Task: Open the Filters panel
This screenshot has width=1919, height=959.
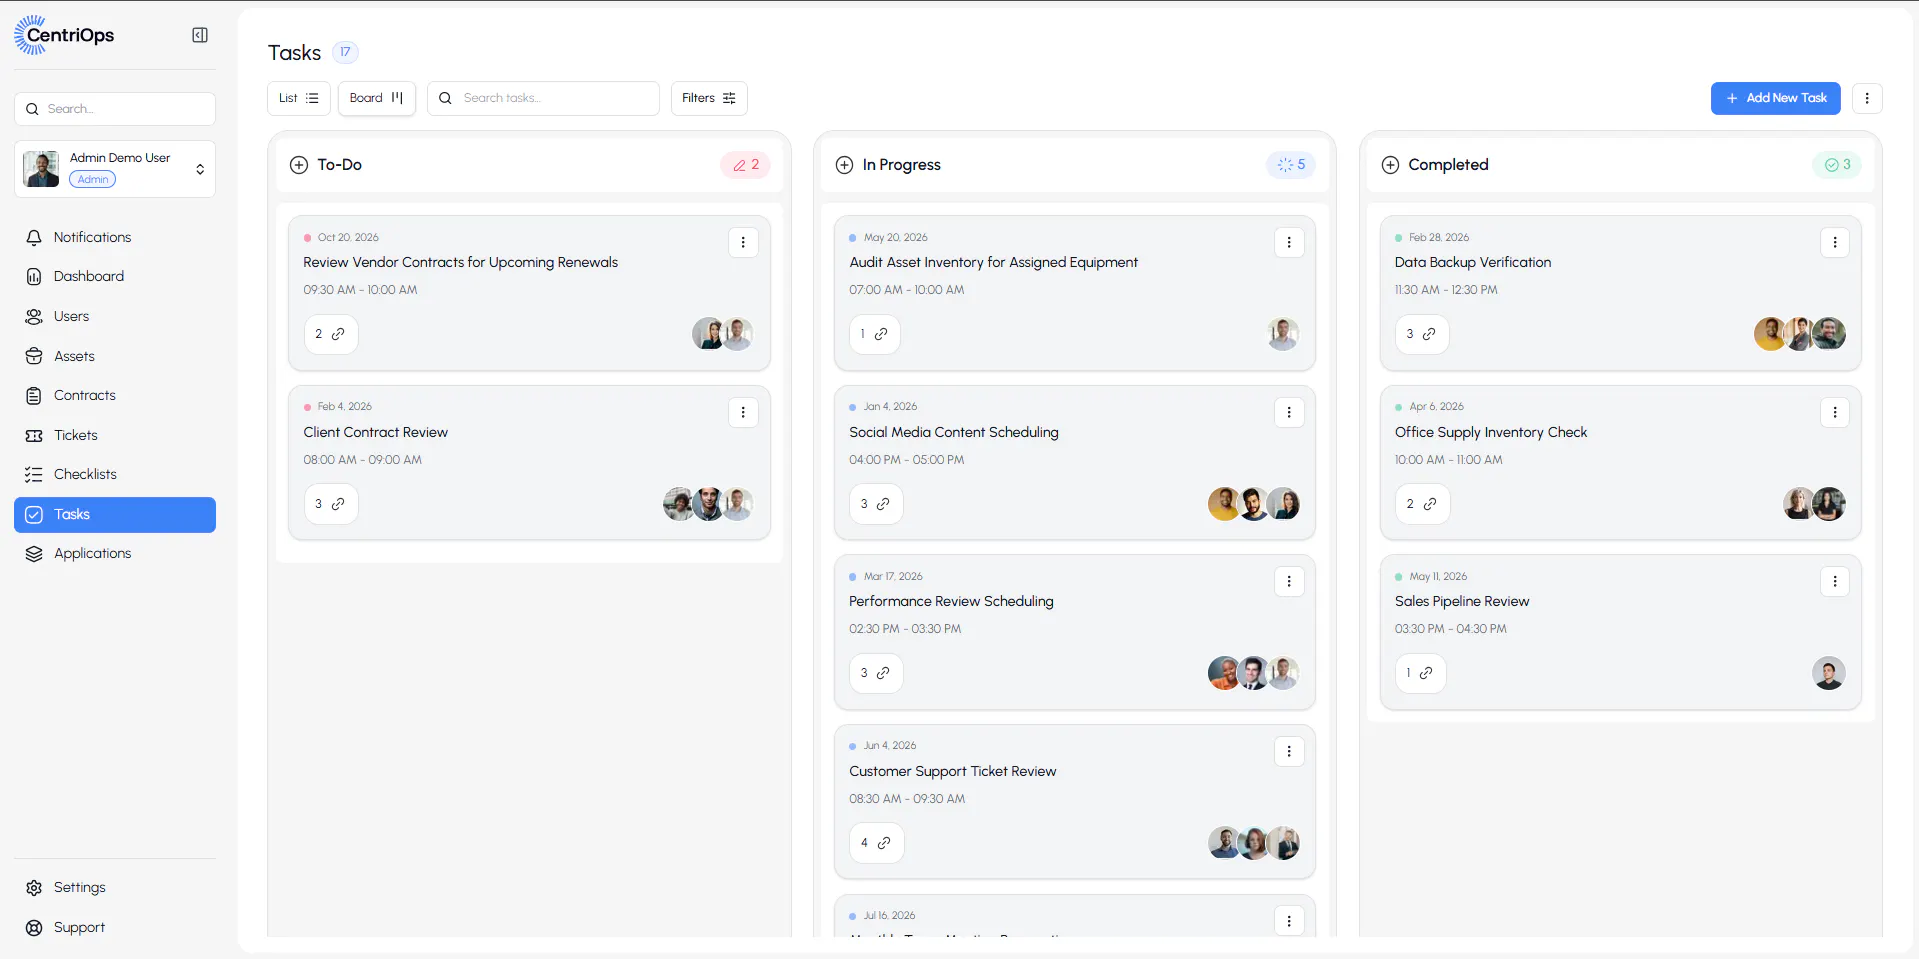Action: (x=709, y=98)
